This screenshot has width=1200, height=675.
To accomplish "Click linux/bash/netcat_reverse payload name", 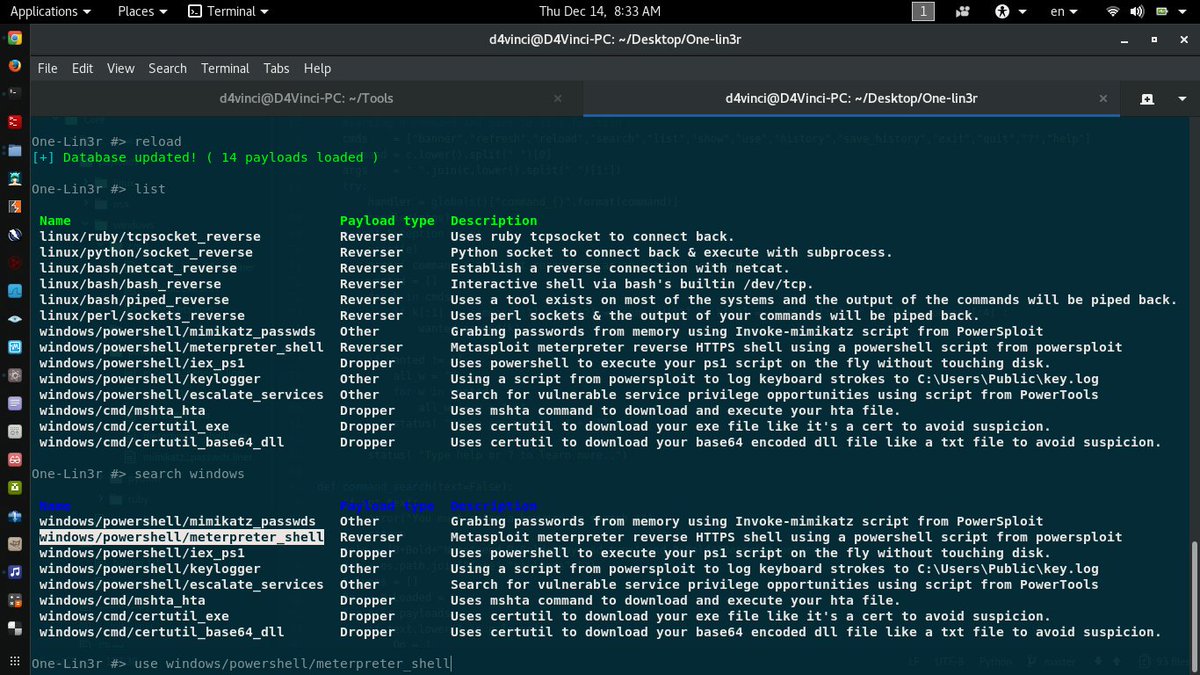I will coord(138,268).
